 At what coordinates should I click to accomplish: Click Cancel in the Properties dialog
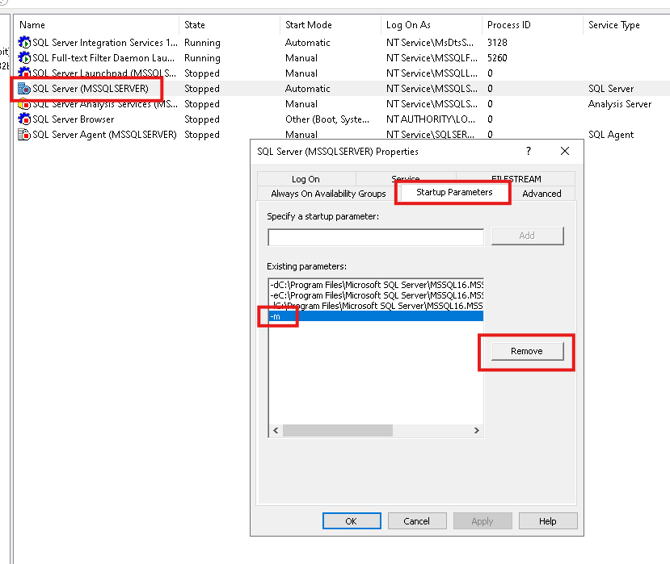(417, 521)
